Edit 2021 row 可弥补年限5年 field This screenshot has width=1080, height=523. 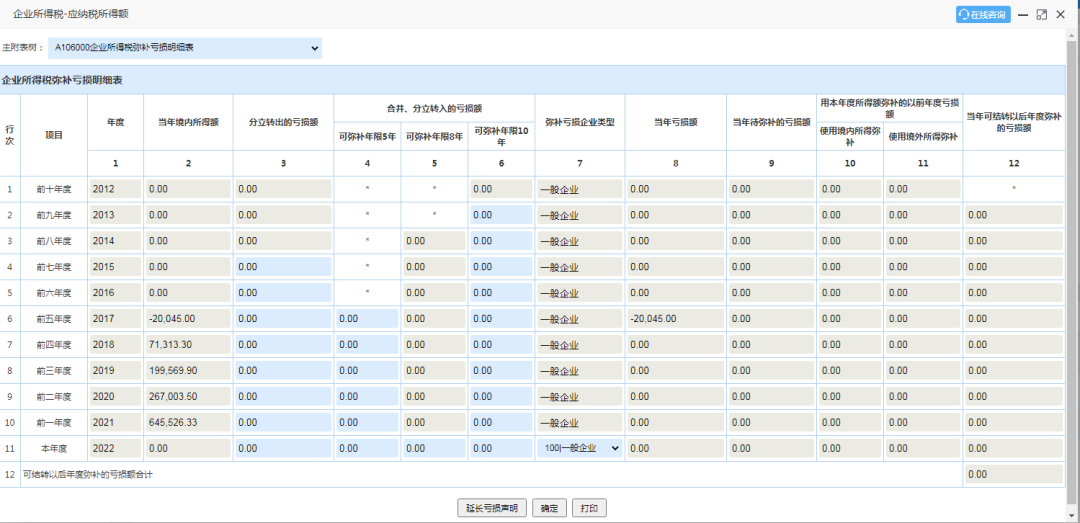pyautogui.click(x=367, y=422)
